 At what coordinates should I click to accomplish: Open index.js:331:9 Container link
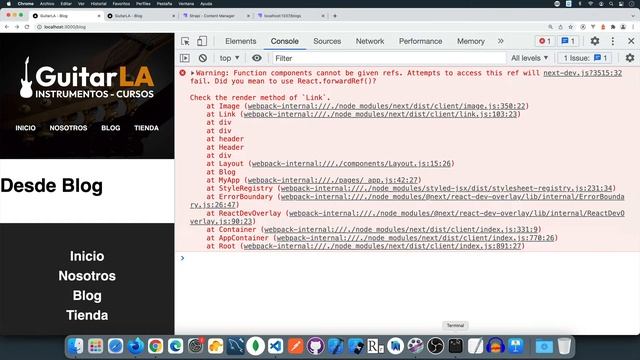401,229
